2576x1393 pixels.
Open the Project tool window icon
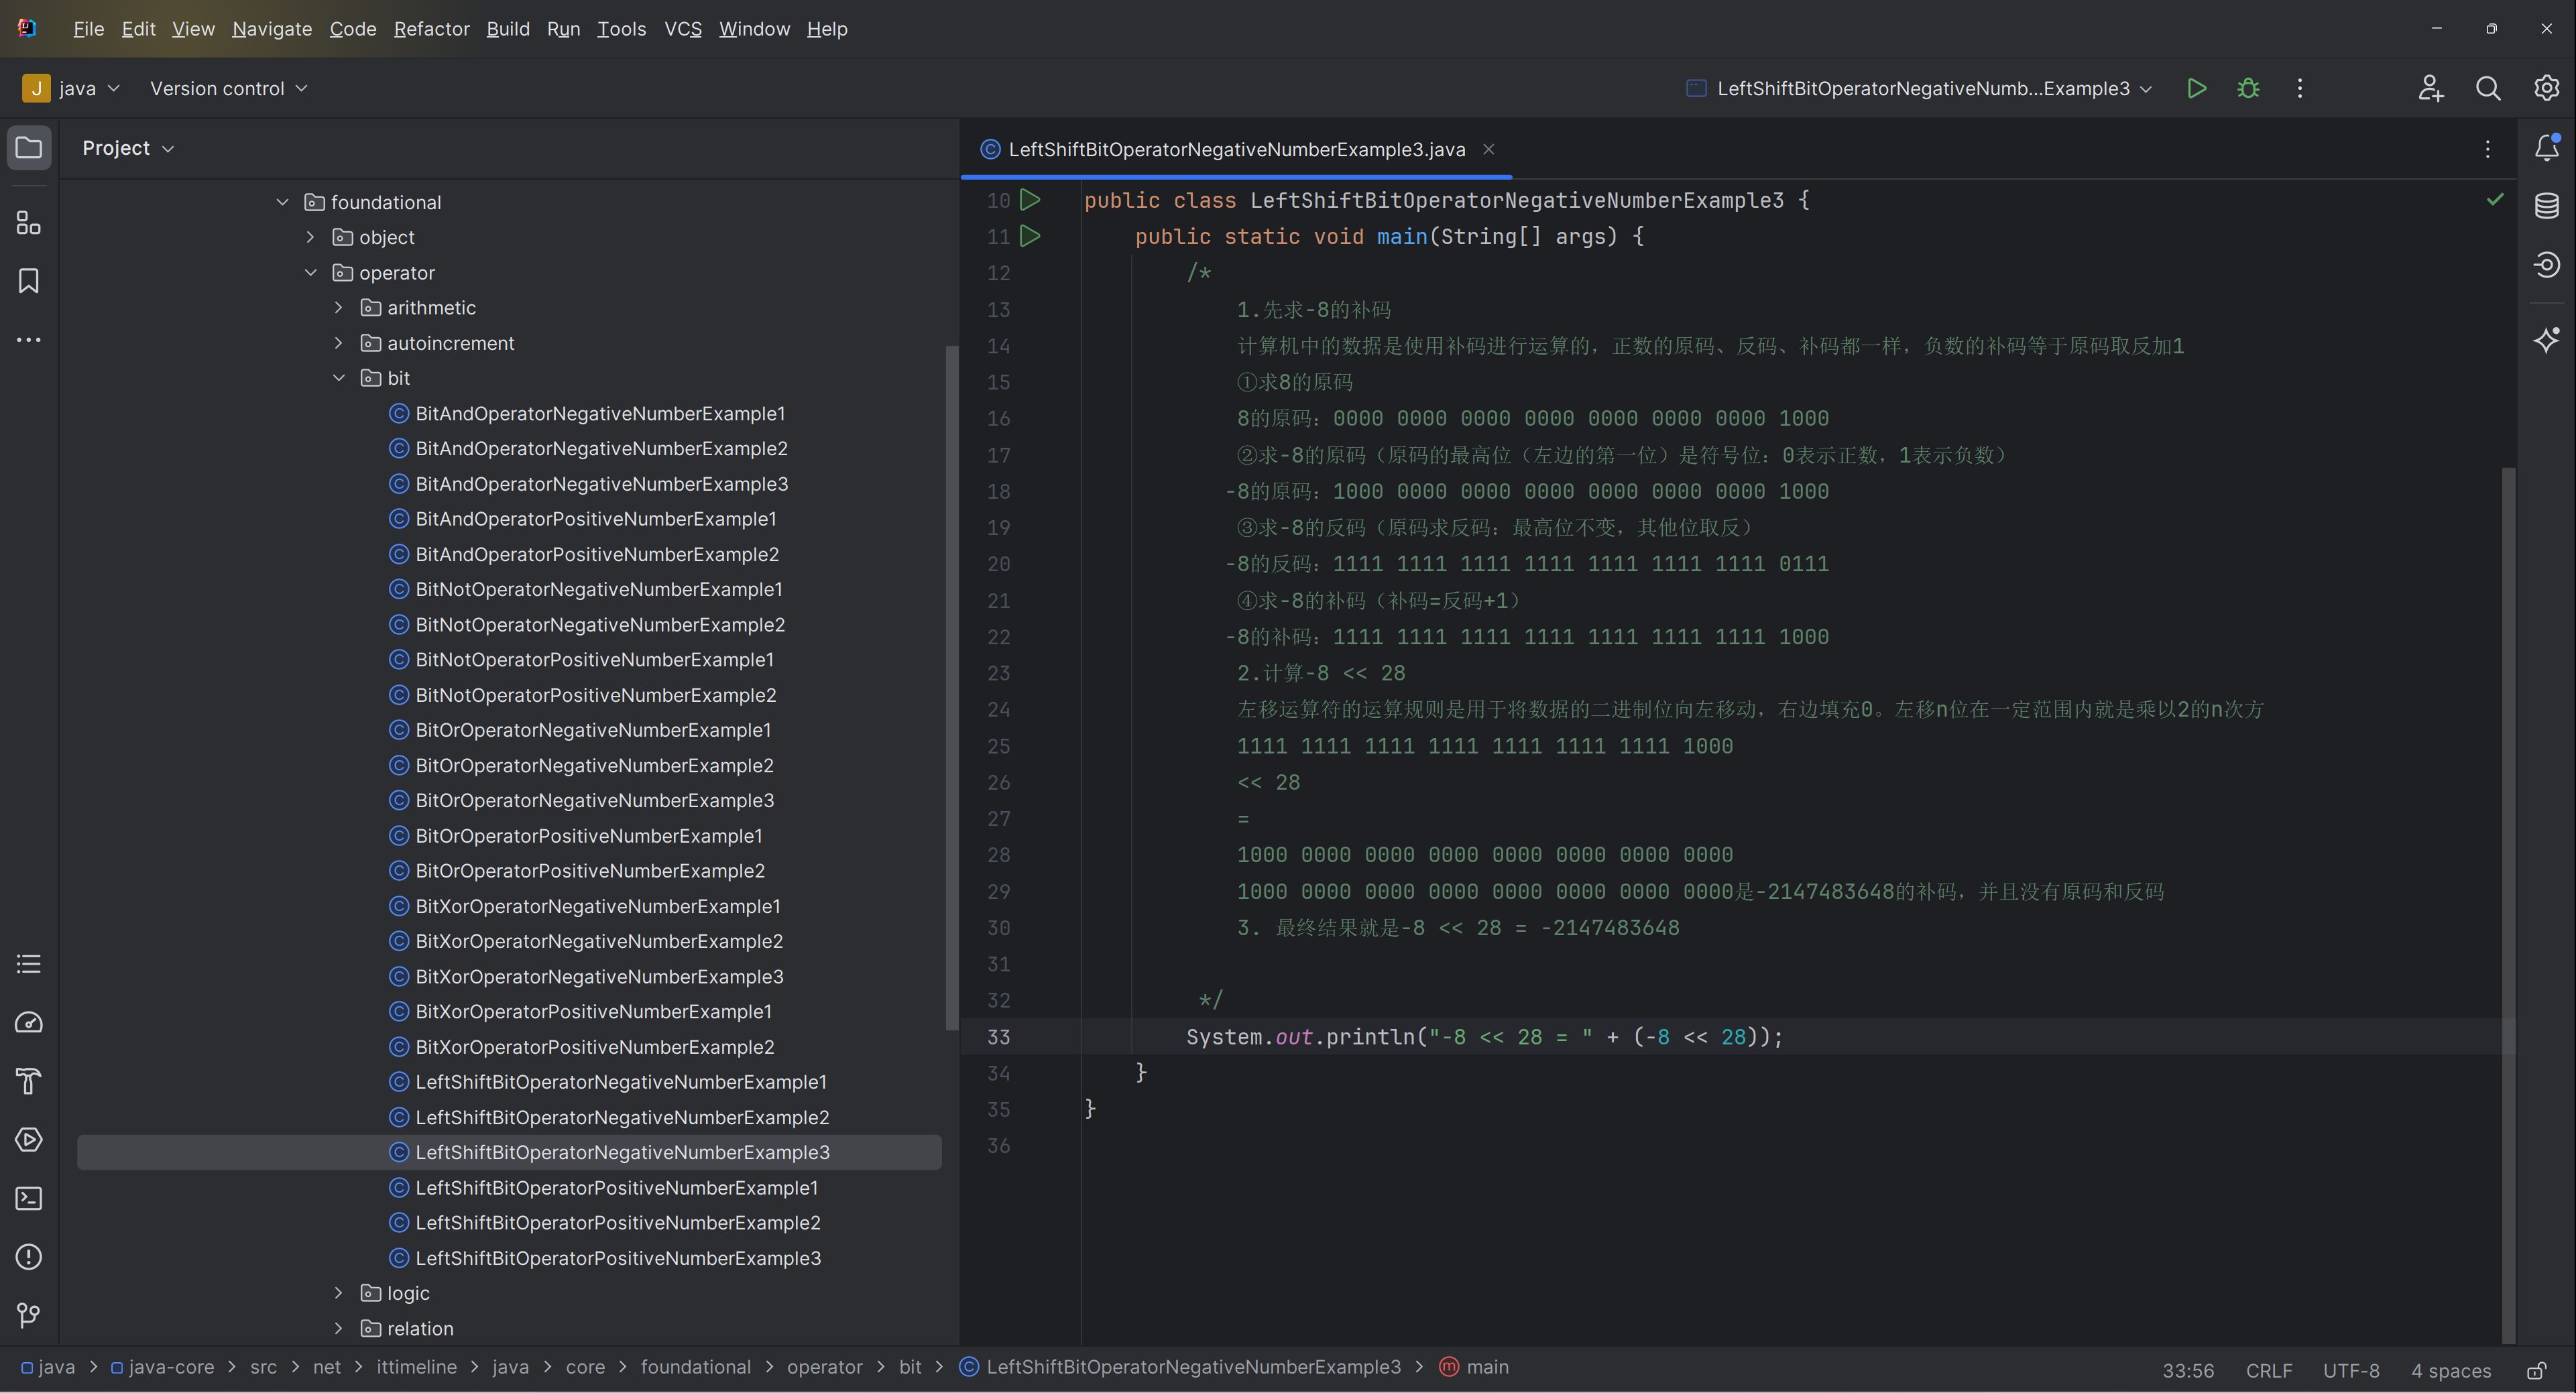click(29, 148)
